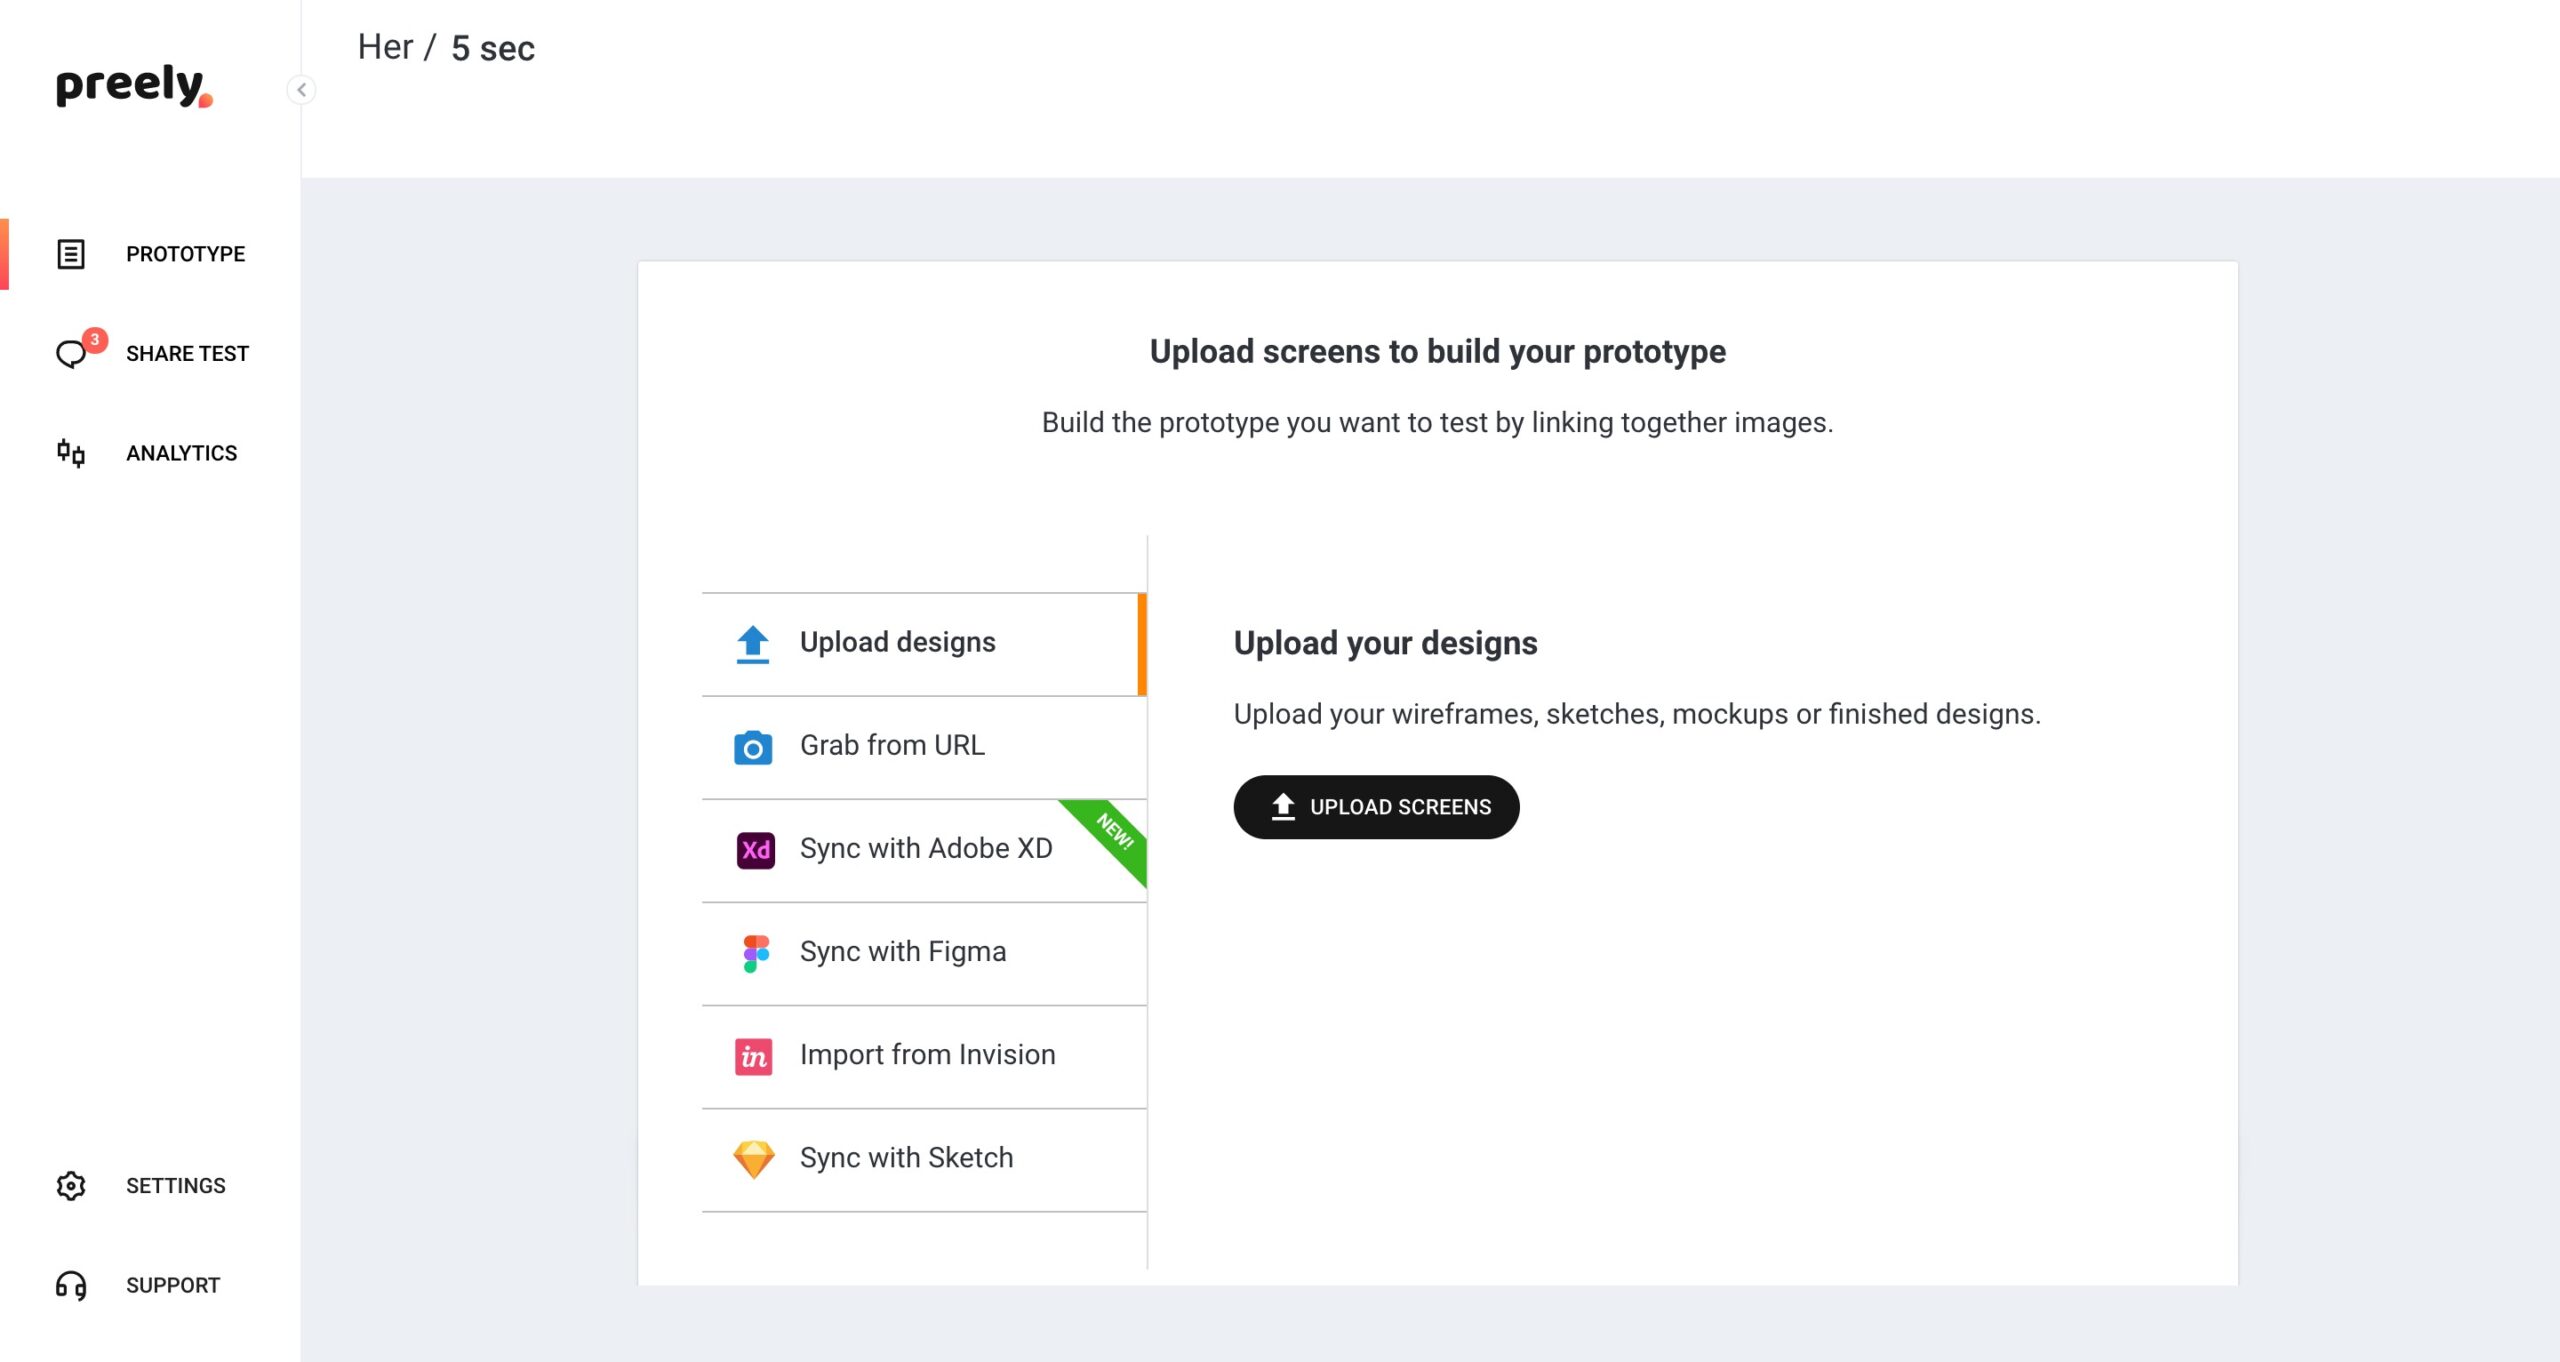Select Import from Invision option
This screenshot has height=1362, width=2560.
[x=928, y=1054]
